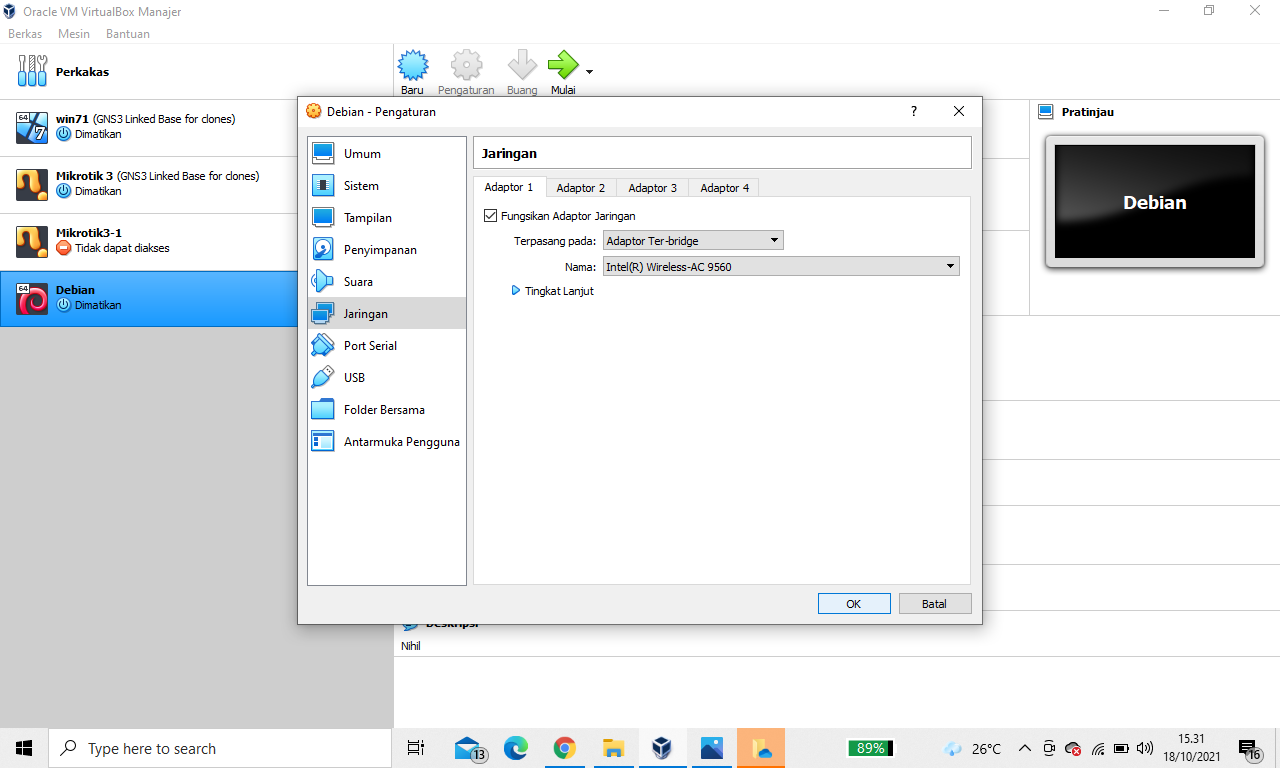Open the Bantuan menu

pos(128,33)
